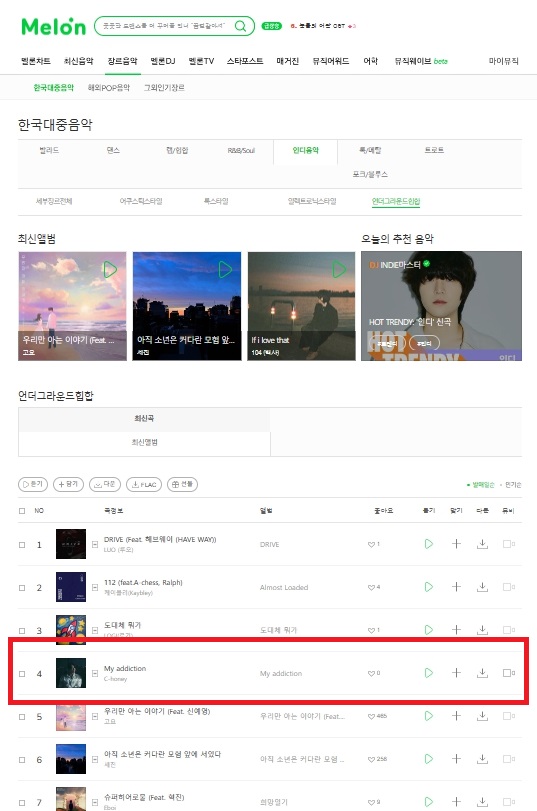This screenshot has width=537, height=811.
Task: Check the box for My addiction track
Action: coord(22,674)
